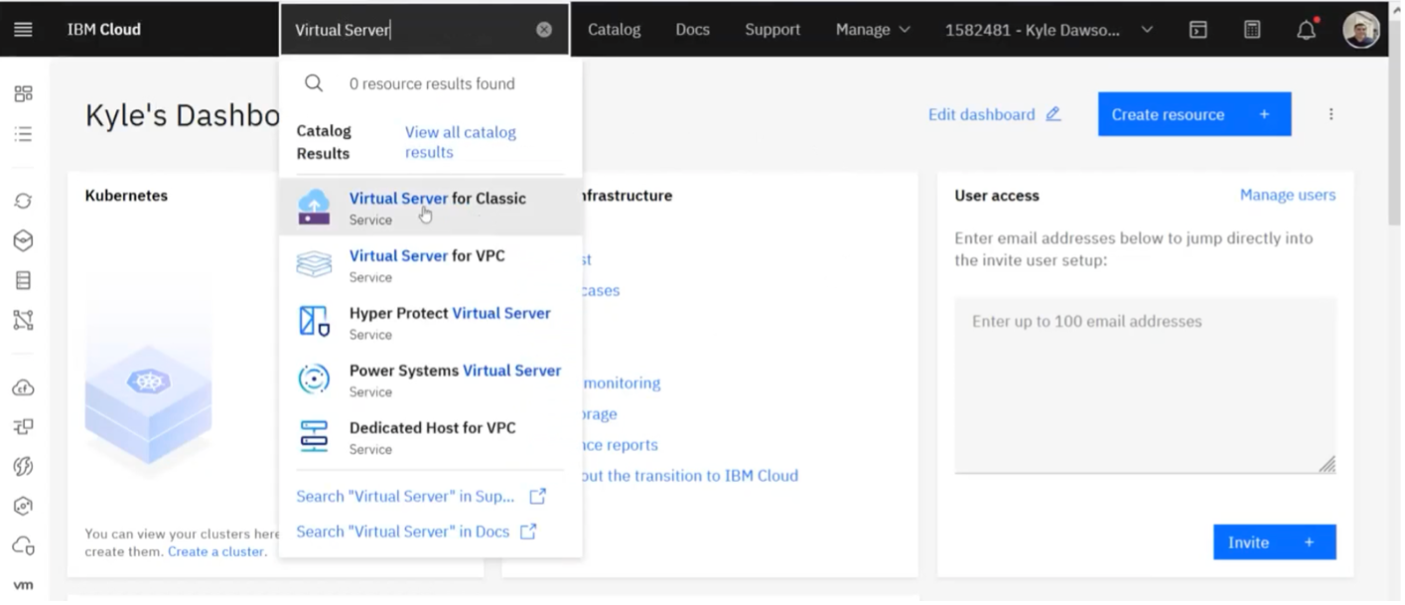Click external-link icon for Docs search
Viewport: 1405px width, 605px height.
[x=528, y=532]
